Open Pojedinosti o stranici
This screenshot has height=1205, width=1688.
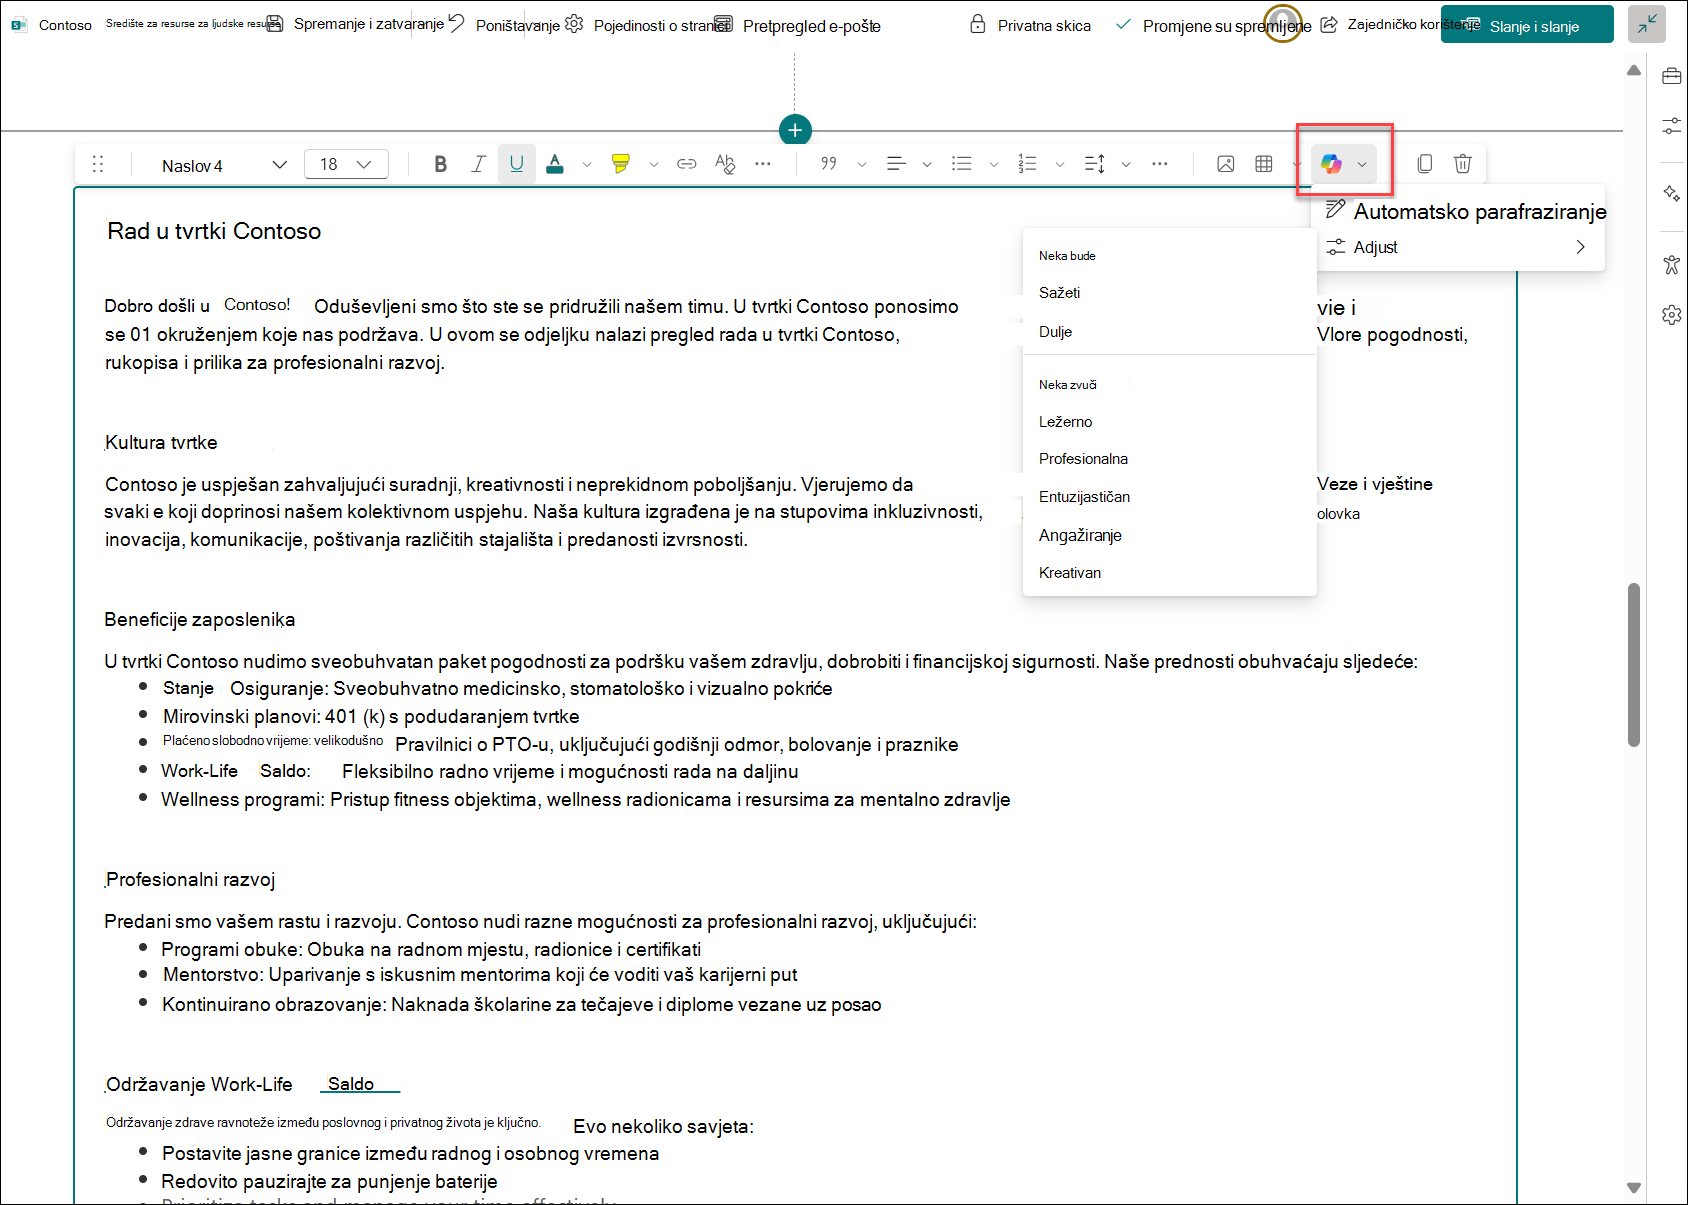tap(647, 24)
